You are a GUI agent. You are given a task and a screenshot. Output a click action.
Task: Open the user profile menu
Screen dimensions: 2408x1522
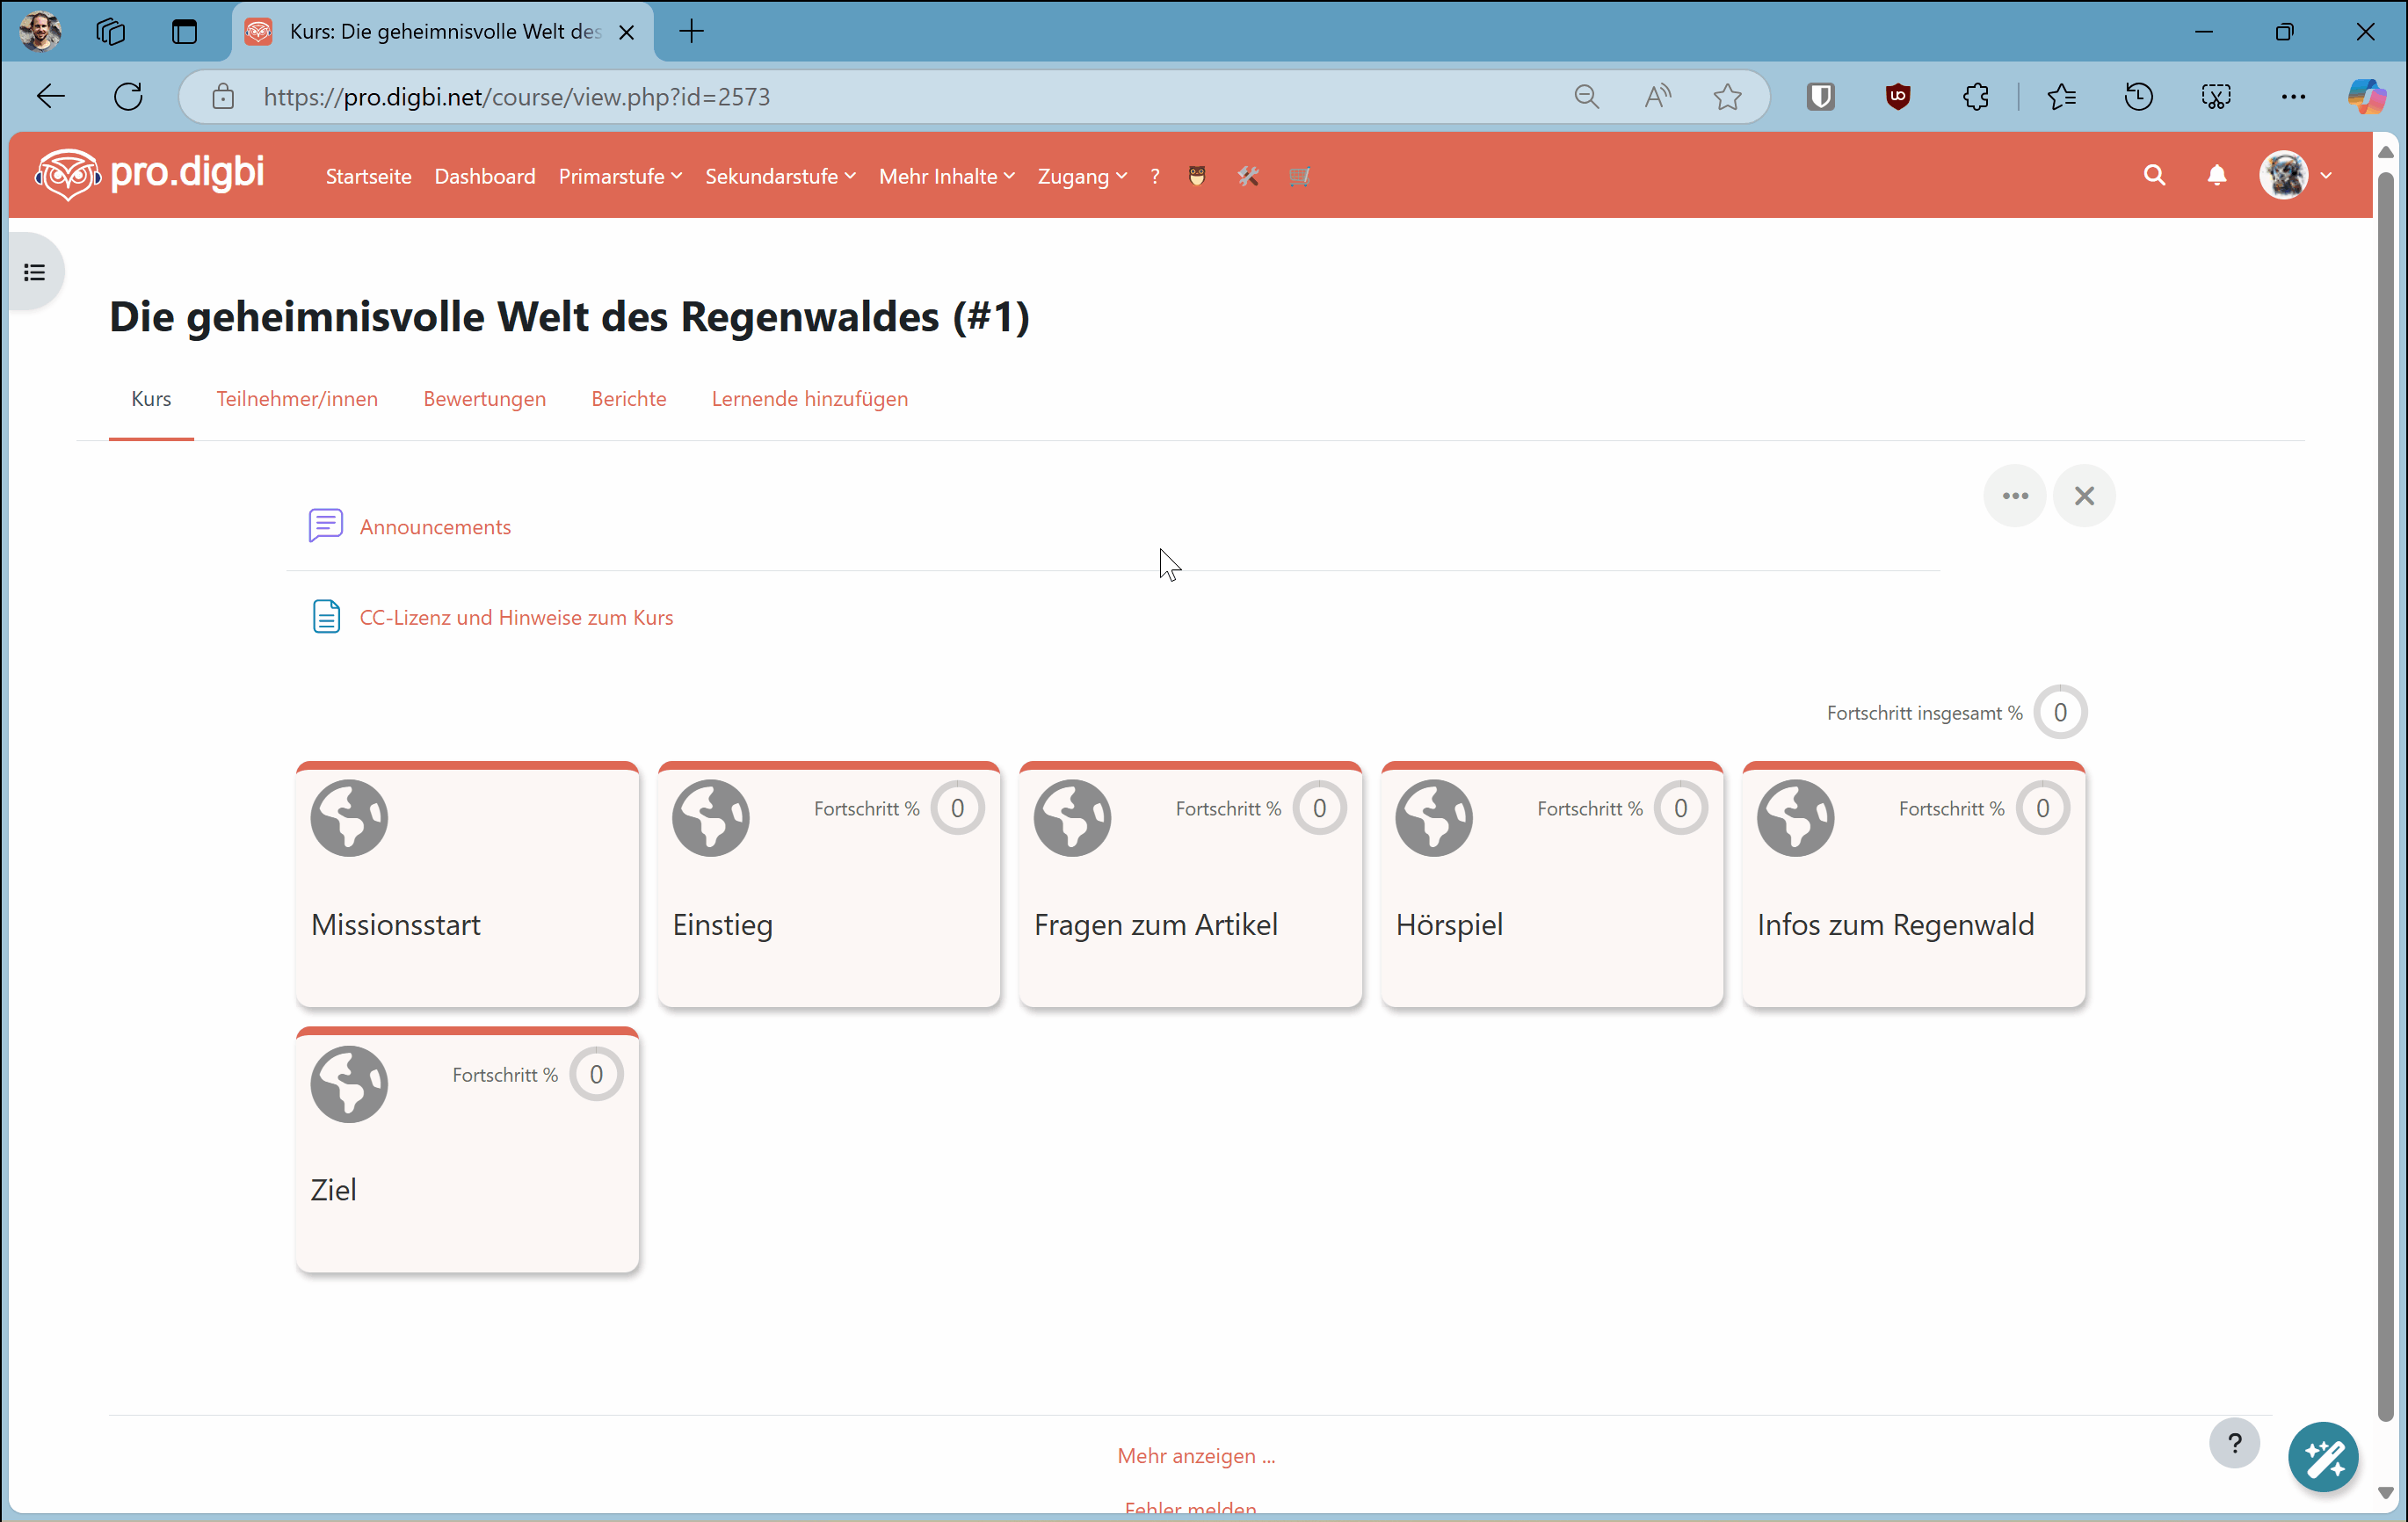pyautogui.click(x=2296, y=176)
